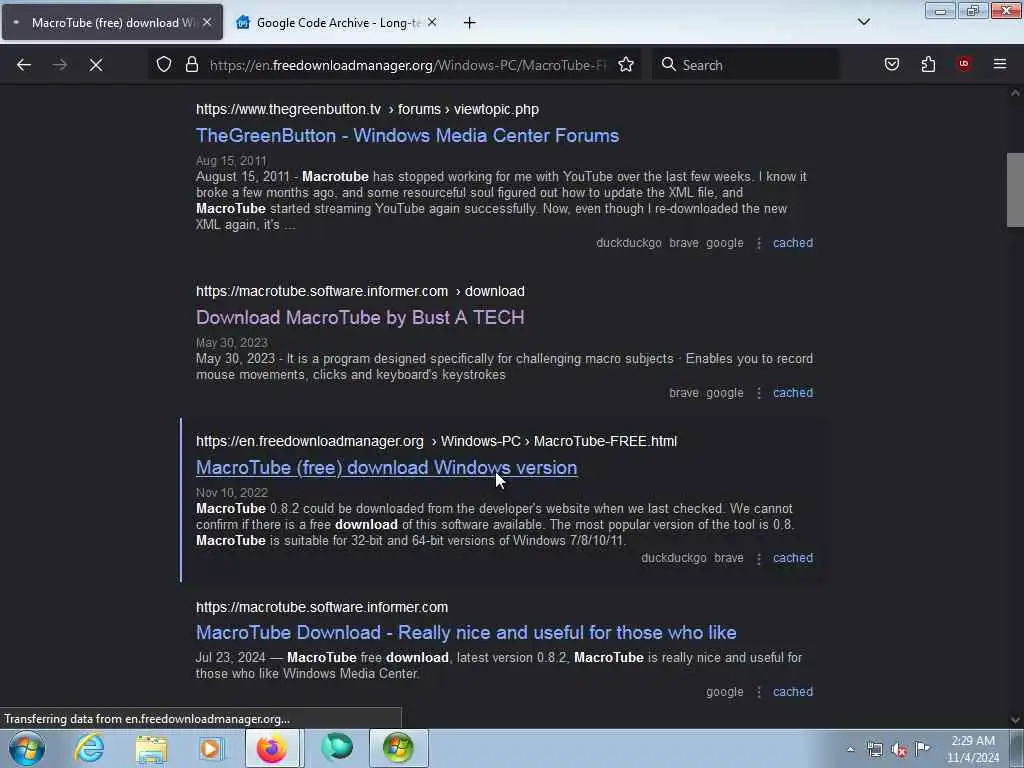Open the Action Center flag icon
The width and height of the screenshot is (1024, 768).
(922, 748)
